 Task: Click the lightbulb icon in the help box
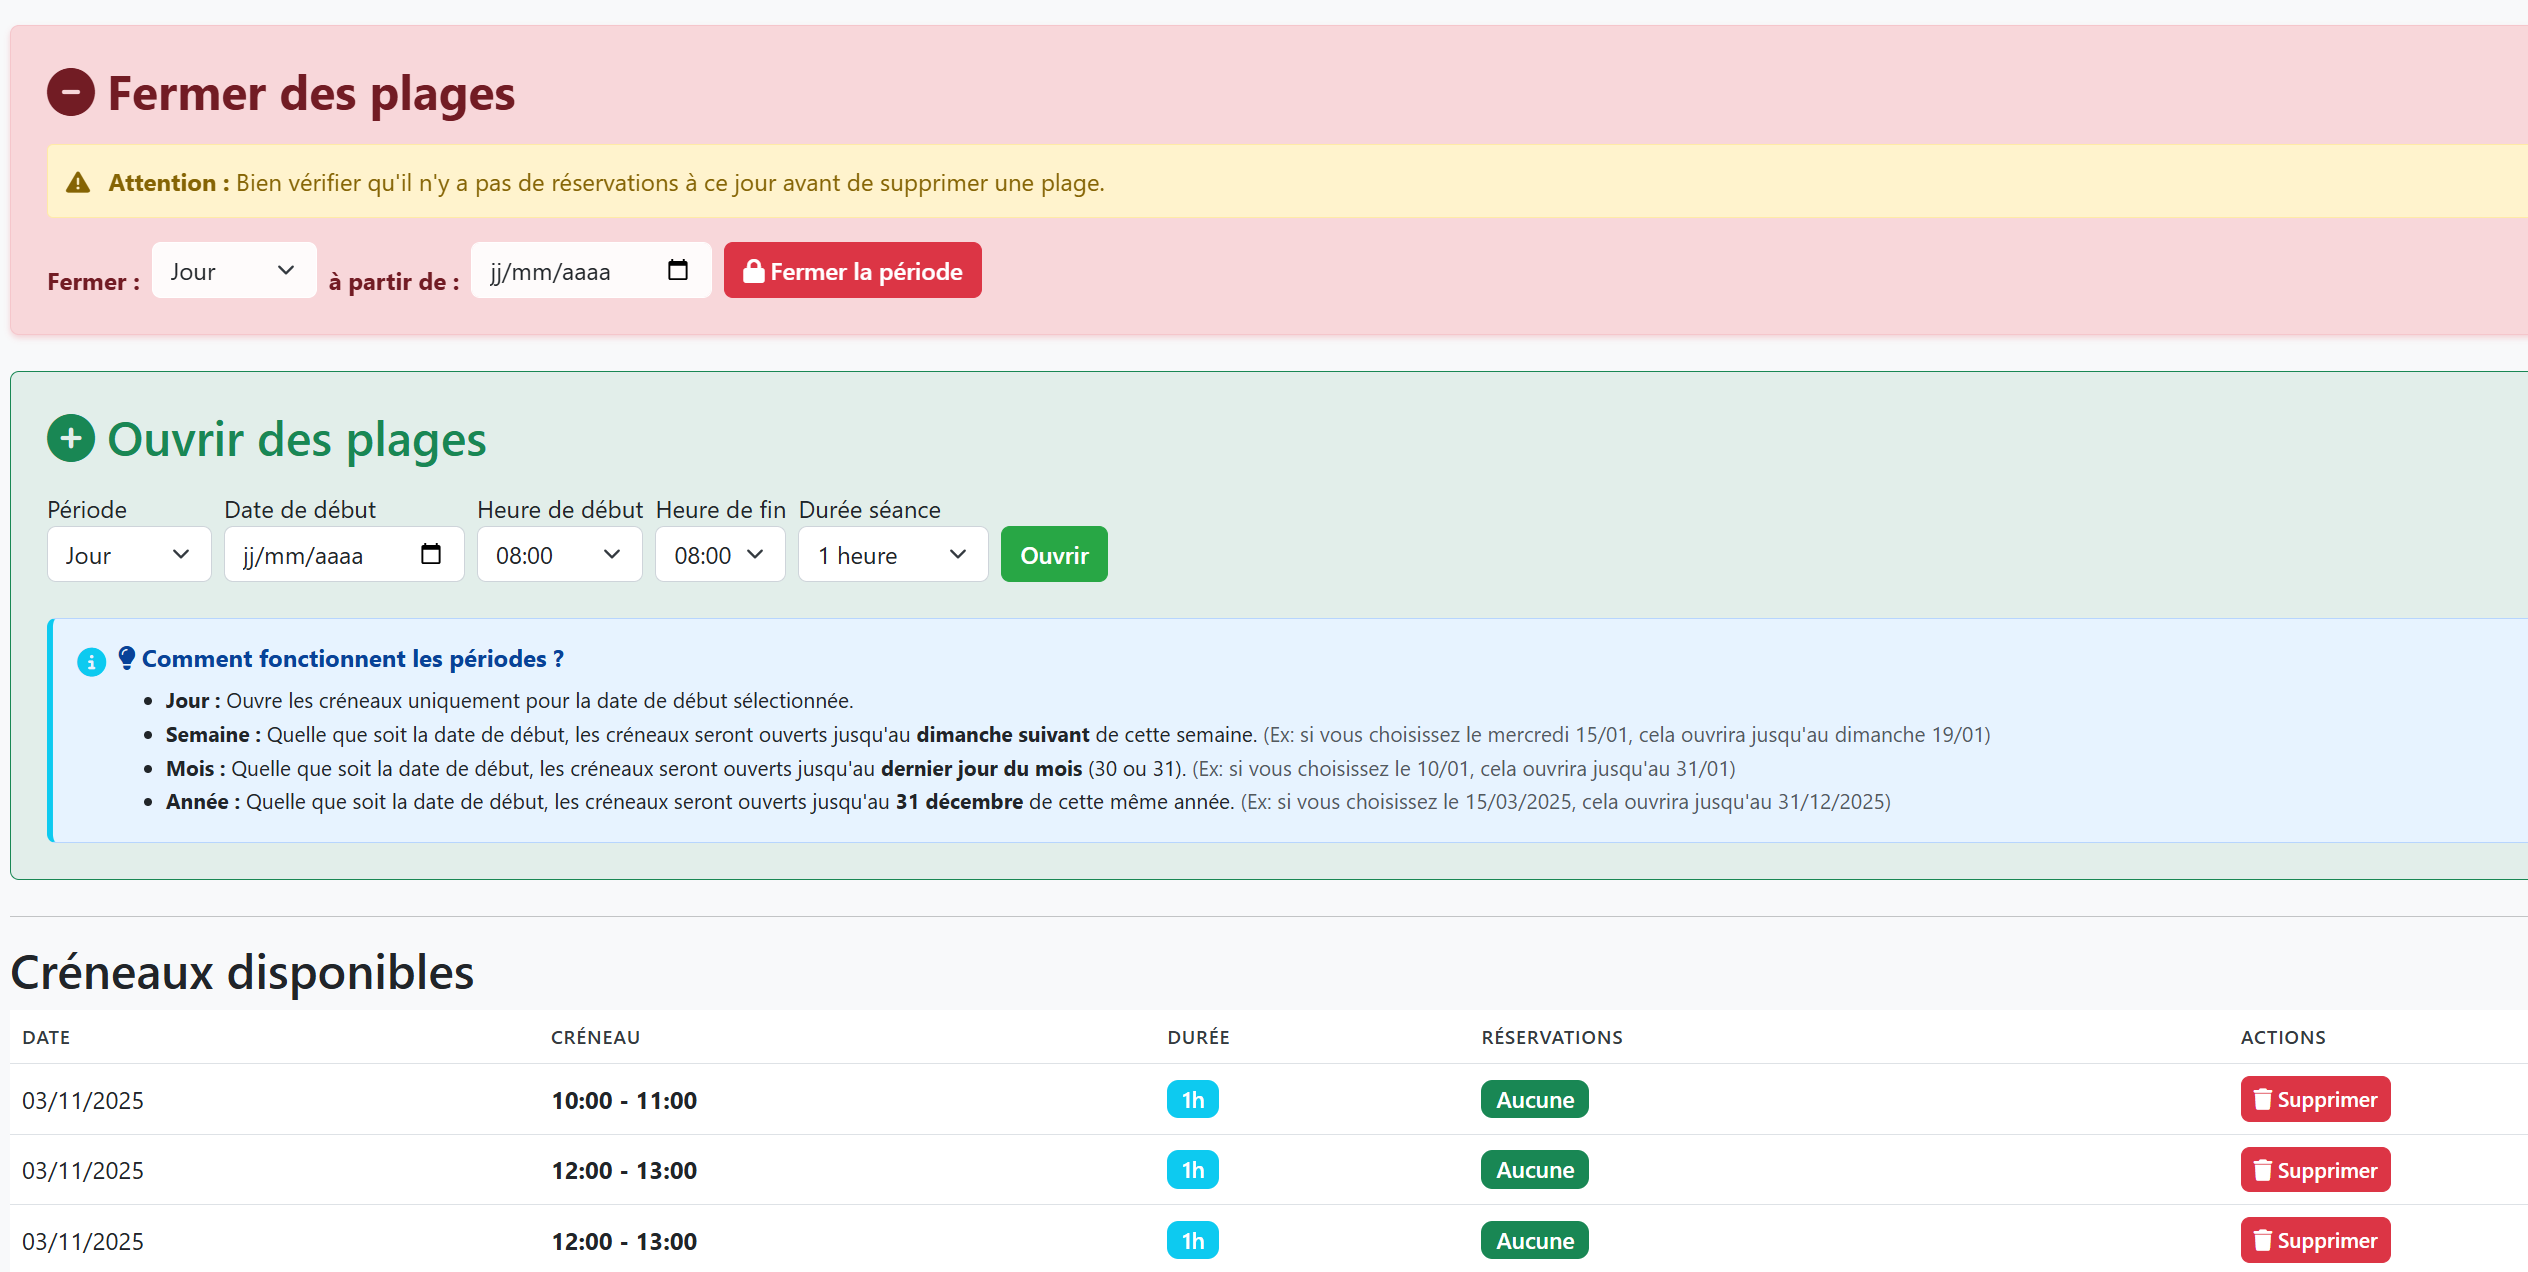pyautogui.click(x=126, y=656)
